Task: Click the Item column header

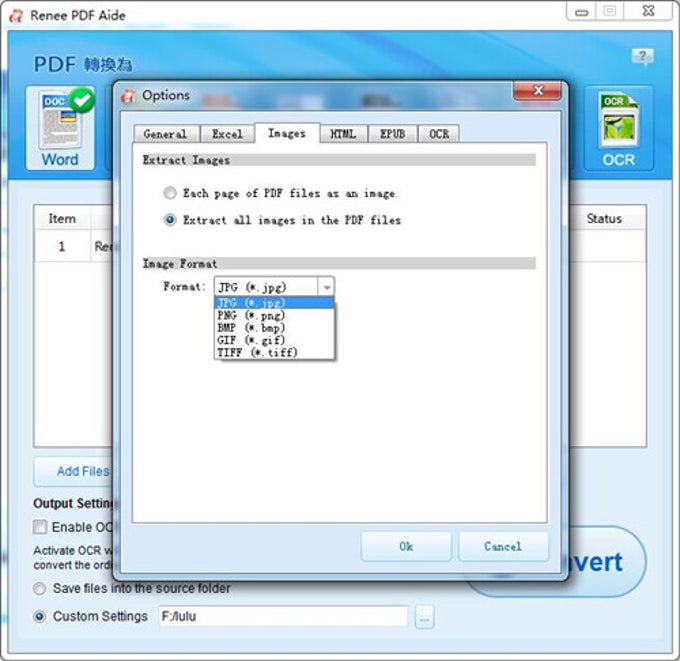Action: click(x=62, y=219)
